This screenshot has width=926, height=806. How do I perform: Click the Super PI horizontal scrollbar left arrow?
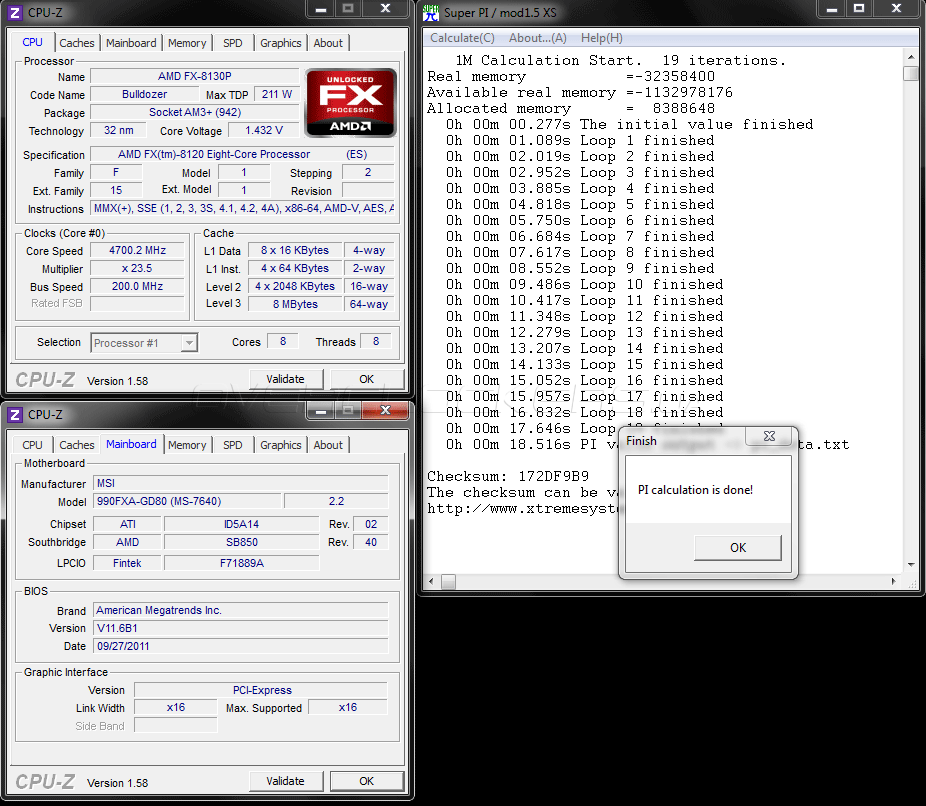431,582
